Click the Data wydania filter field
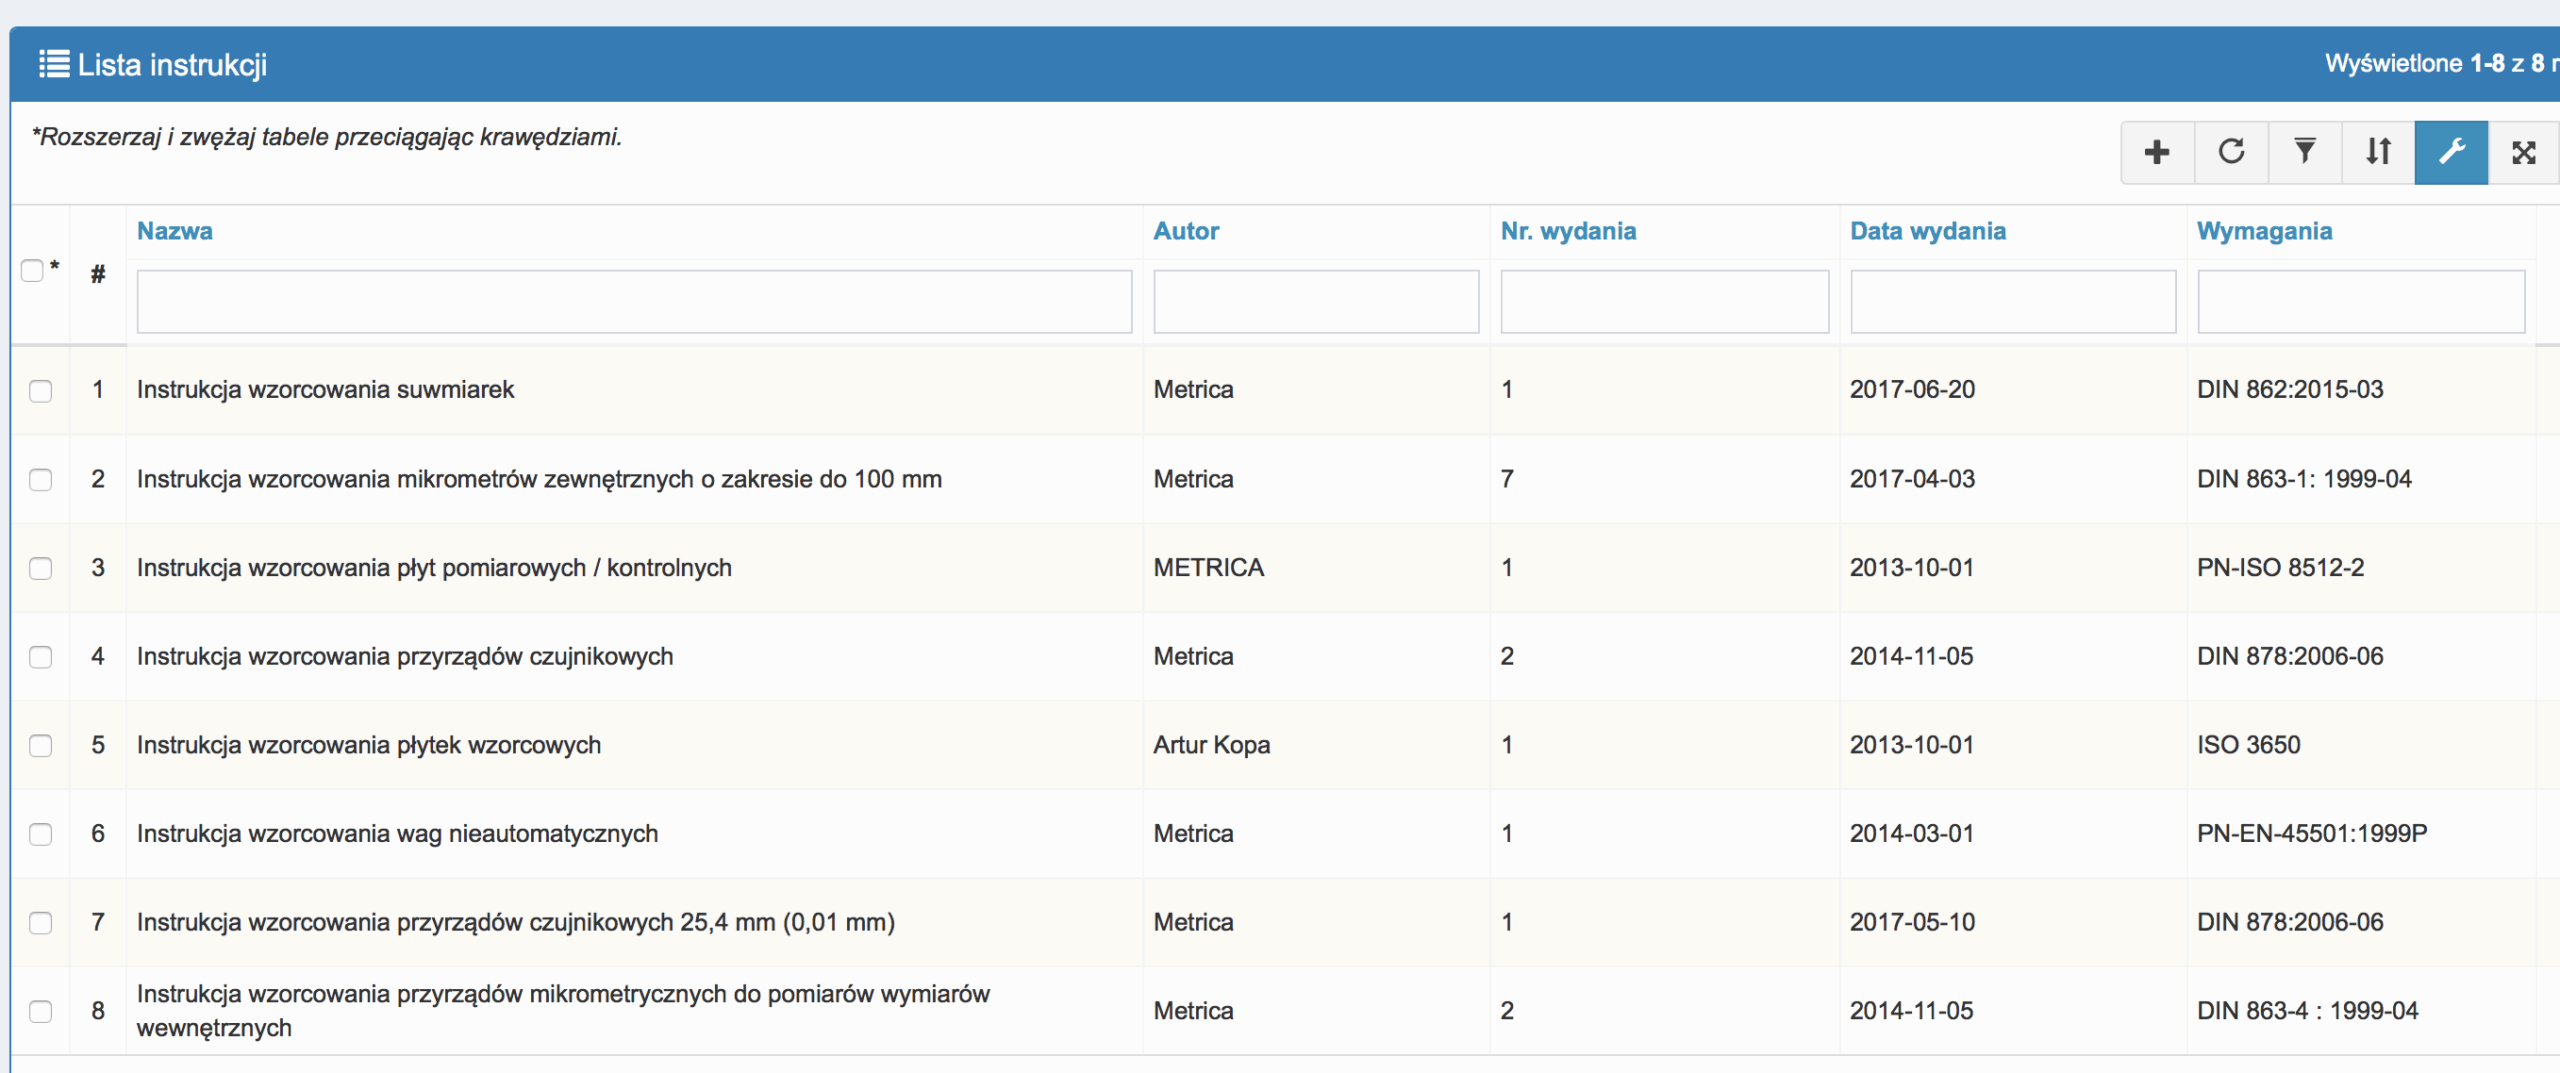This screenshot has width=2560, height=1073. [2012, 301]
